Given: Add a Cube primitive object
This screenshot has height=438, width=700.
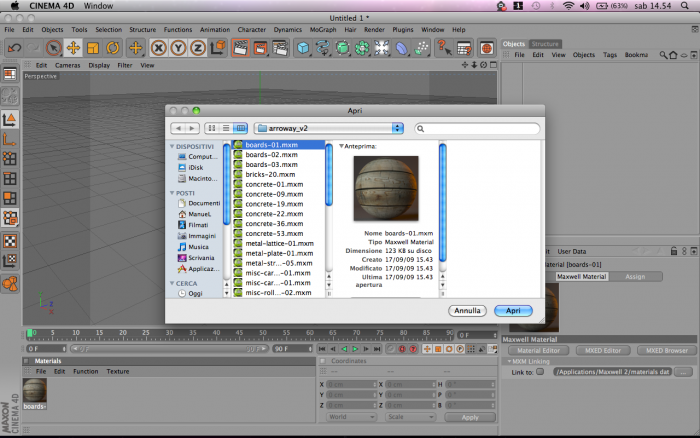Looking at the screenshot, I should click(303, 48).
